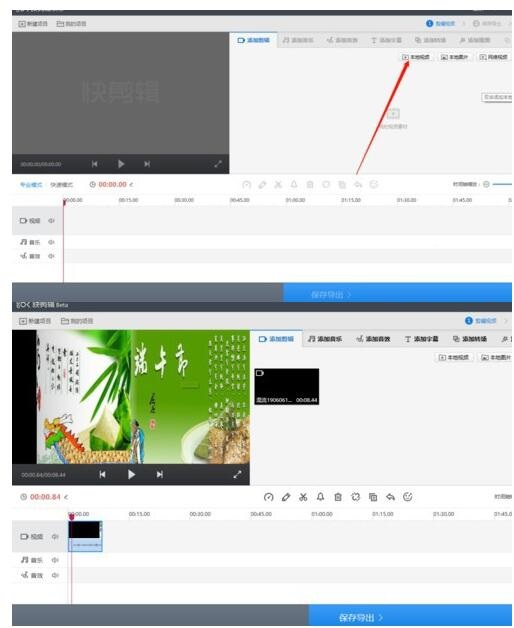Click the greyed undo icon in upper toolbar
Screen dimensions: 514x628
pos(358,185)
